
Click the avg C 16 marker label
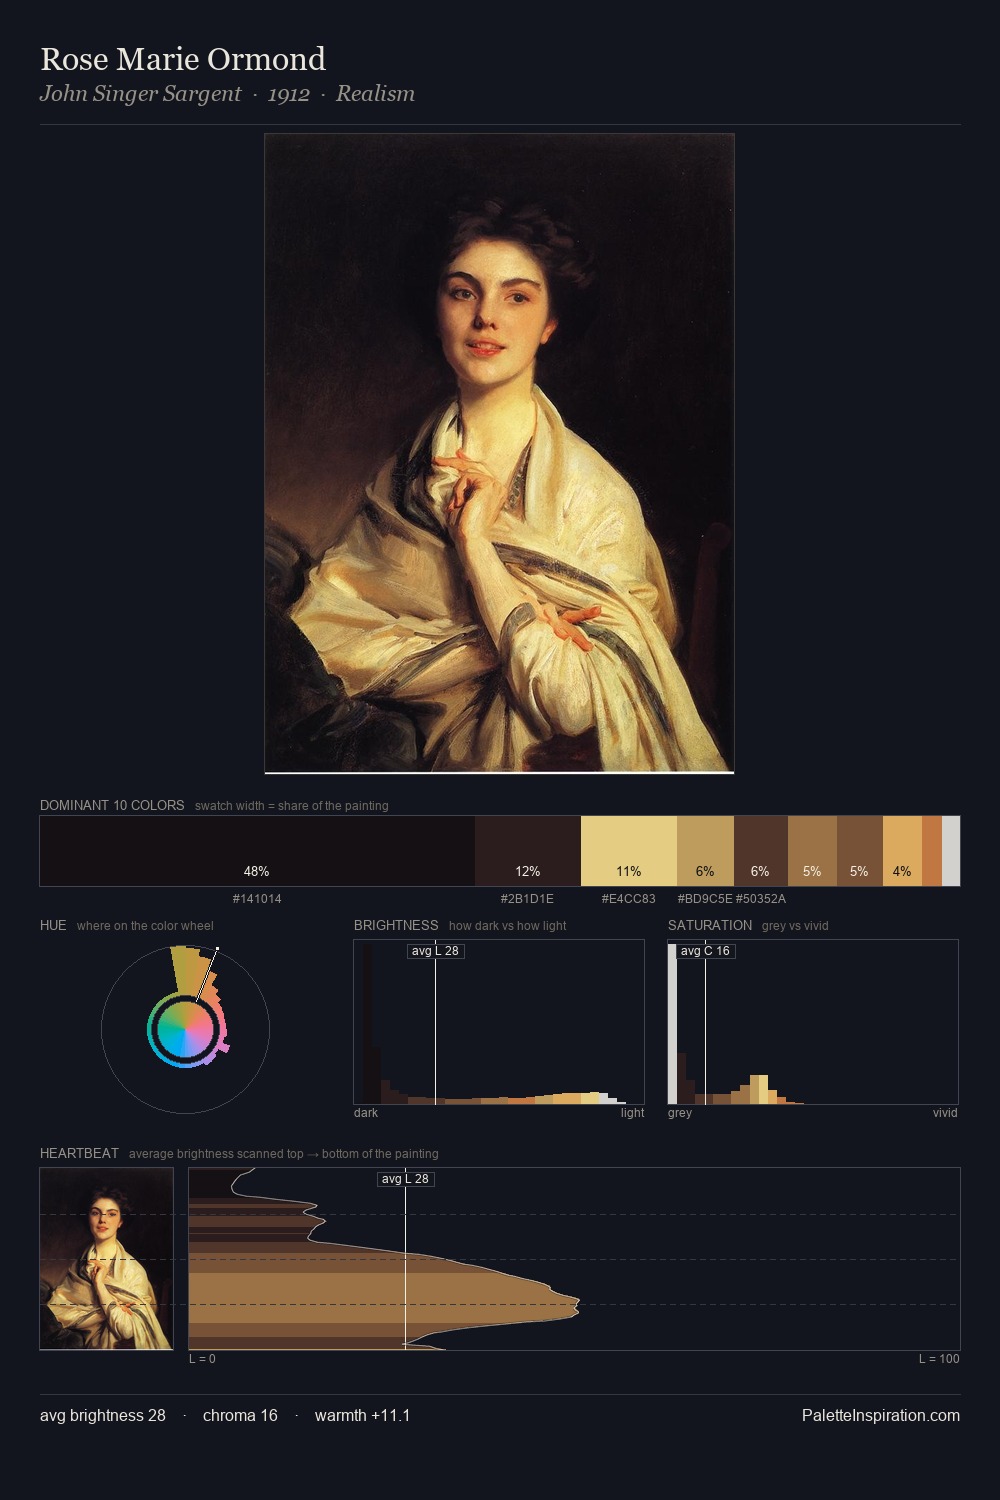(706, 951)
